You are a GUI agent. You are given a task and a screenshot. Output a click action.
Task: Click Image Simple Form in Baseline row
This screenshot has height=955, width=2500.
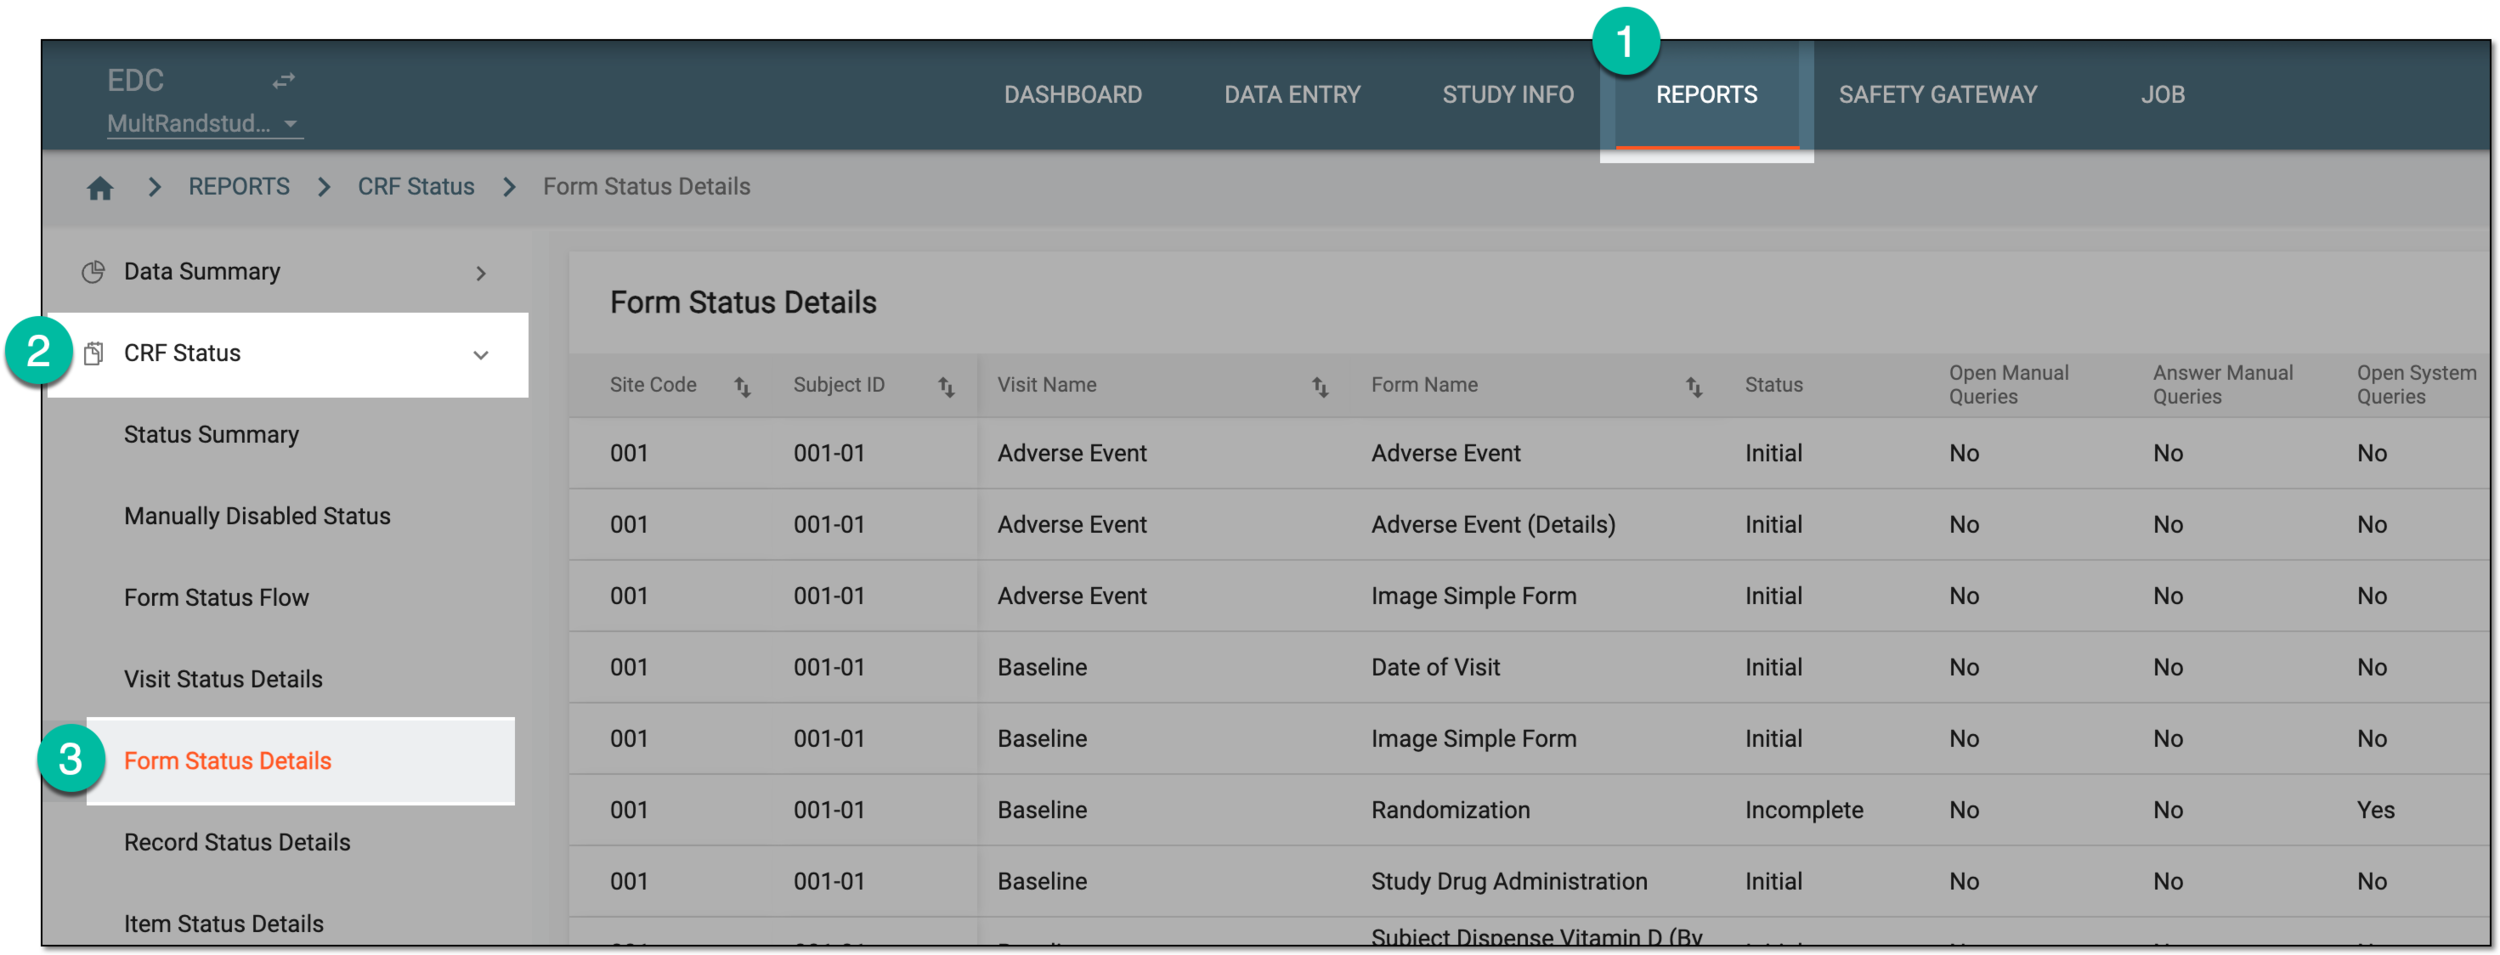1473,739
